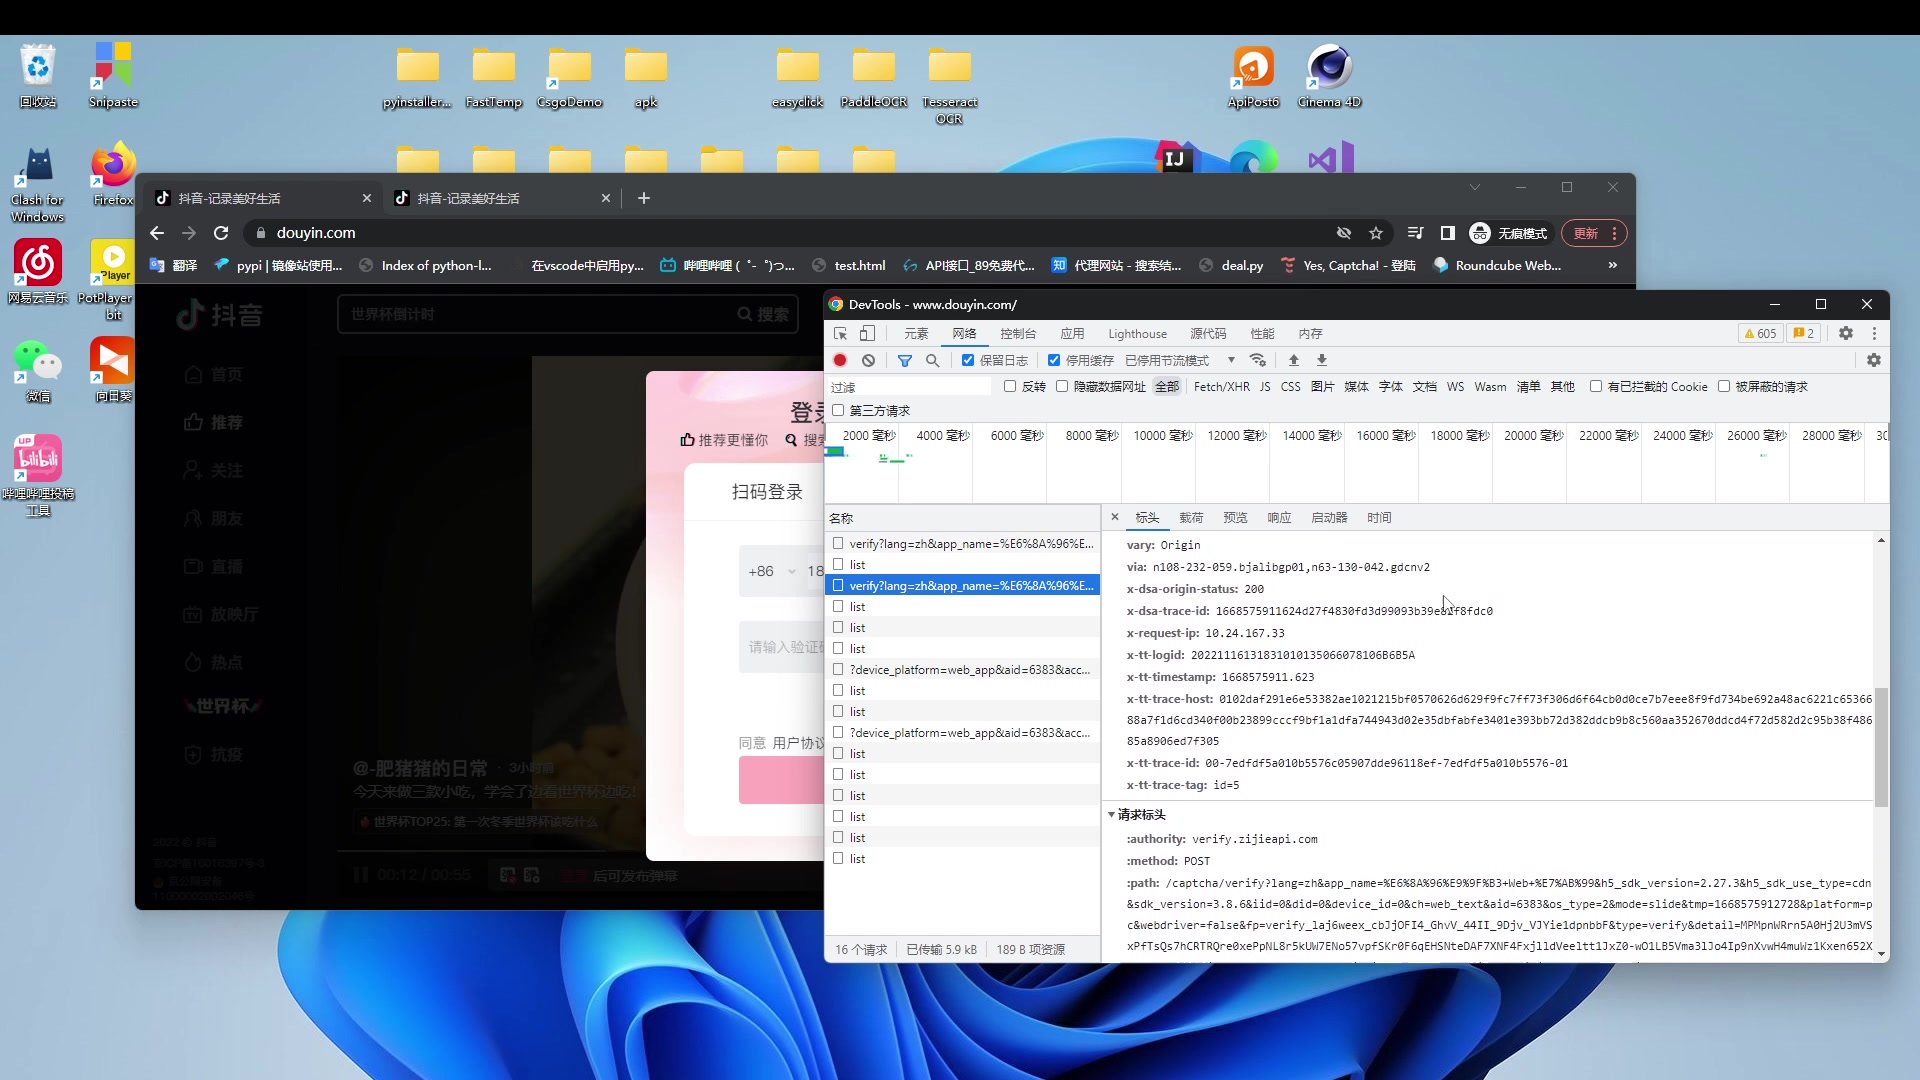
Task: Check the first verify?lang=zh request row checkbox
Action: [x=838, y=544]
